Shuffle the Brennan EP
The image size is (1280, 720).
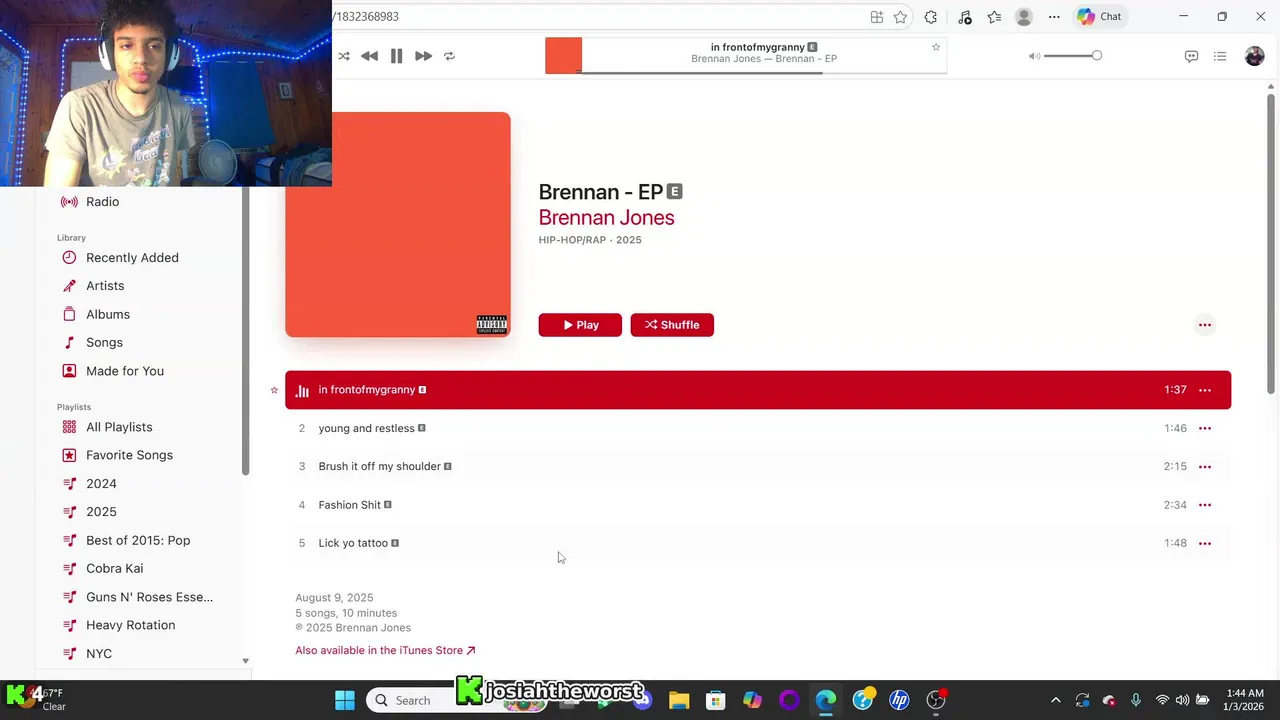pos(672,325)
